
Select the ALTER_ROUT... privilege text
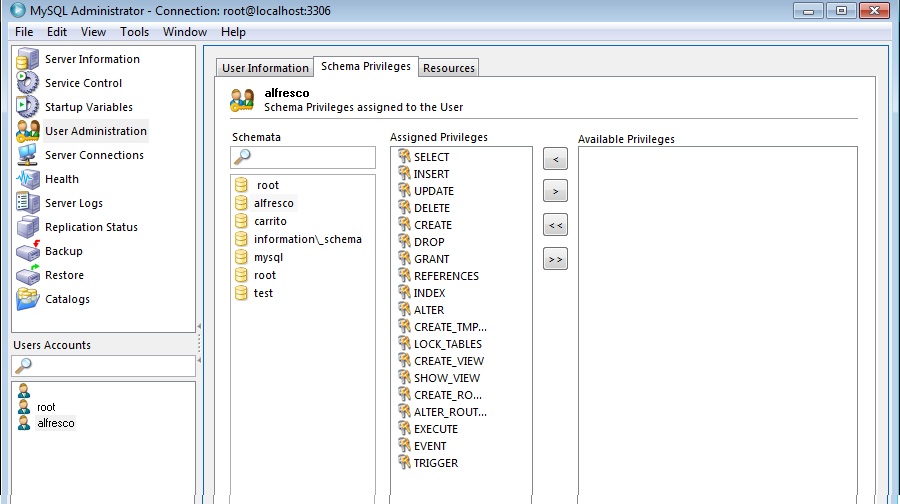[x=450, y=412]
